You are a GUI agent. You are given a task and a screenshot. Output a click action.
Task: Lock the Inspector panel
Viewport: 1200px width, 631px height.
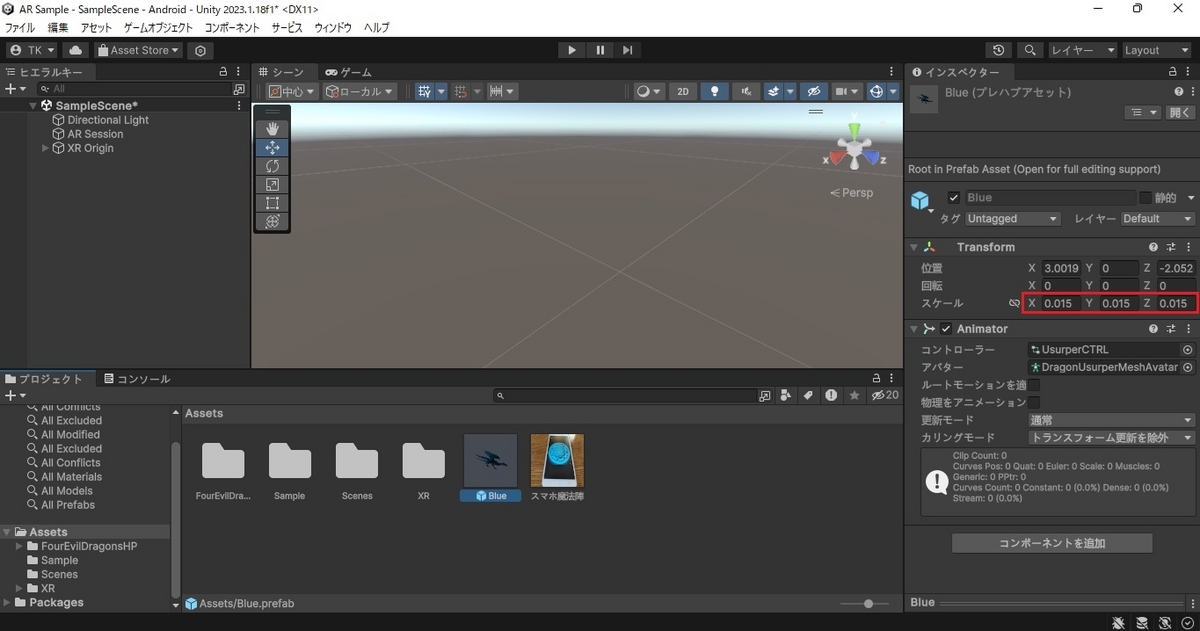pos(1175,72)
